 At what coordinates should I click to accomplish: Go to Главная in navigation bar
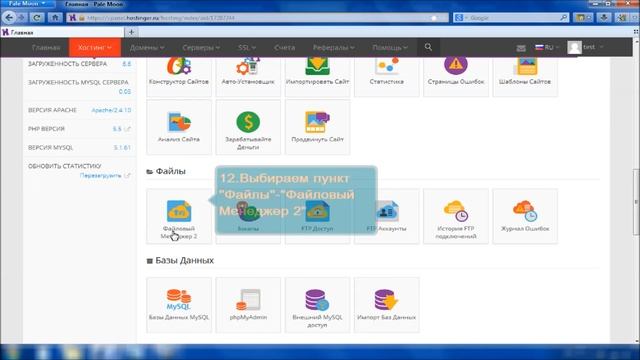[46, 47]
